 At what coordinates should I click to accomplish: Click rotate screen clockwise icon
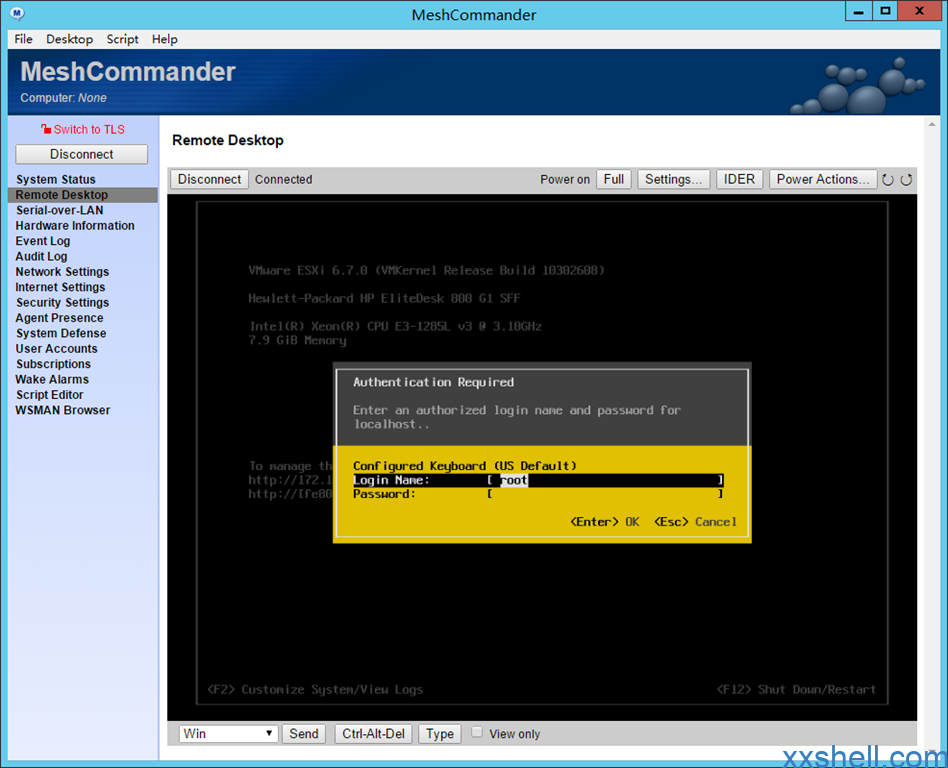pyautogui.click(x=906, y=180)
